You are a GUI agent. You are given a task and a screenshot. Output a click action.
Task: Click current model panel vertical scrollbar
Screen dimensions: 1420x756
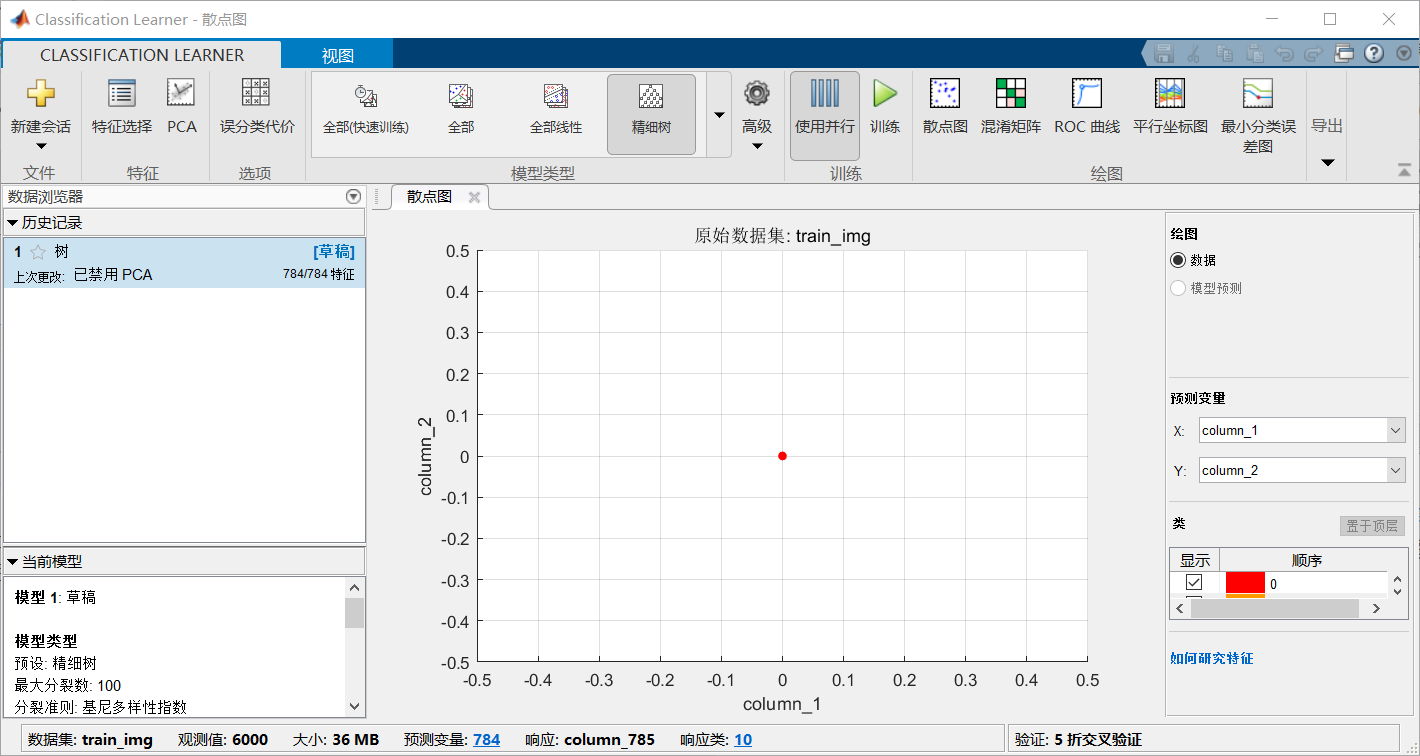pyautogui.click(x=355, y=613)
